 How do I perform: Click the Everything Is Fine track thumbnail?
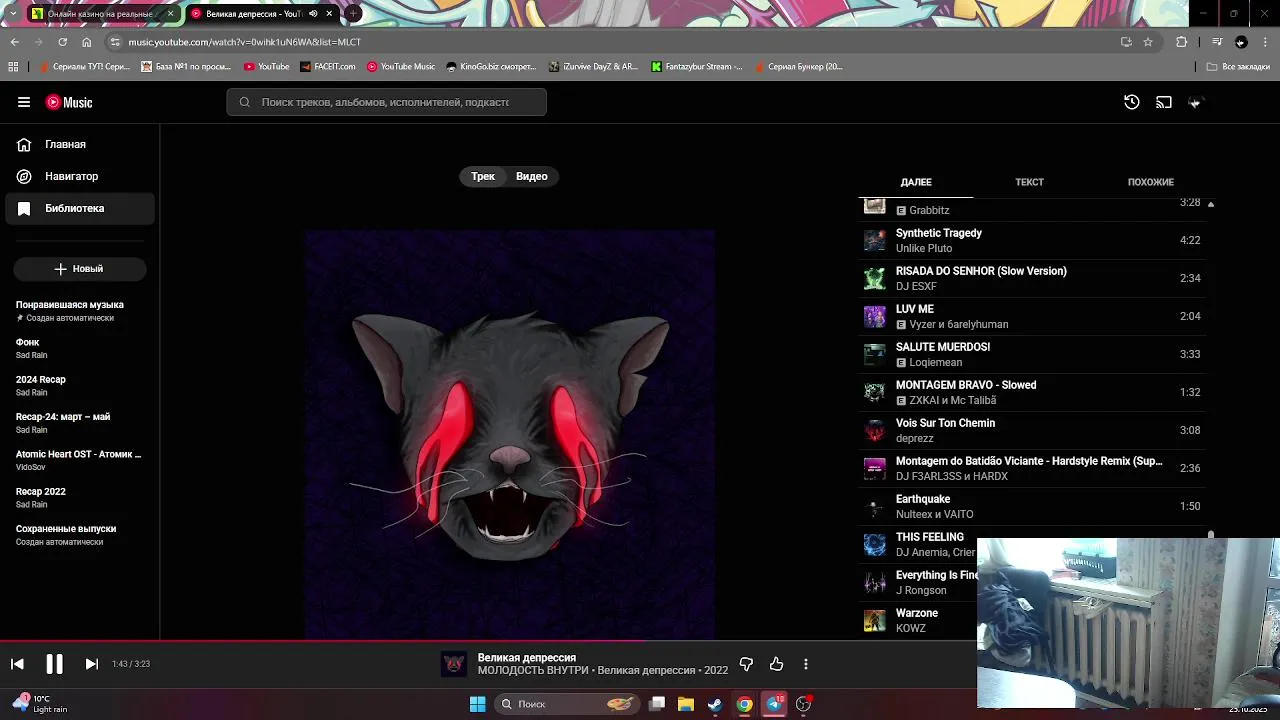click(875, 582)
